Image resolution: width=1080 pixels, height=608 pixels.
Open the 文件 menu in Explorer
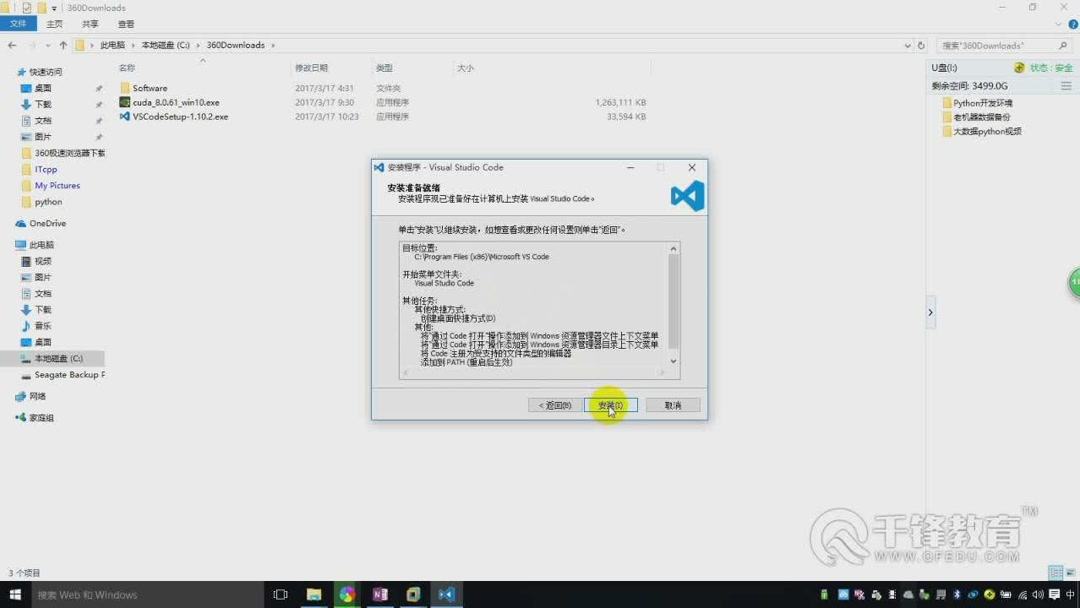(x=18, y=23)
